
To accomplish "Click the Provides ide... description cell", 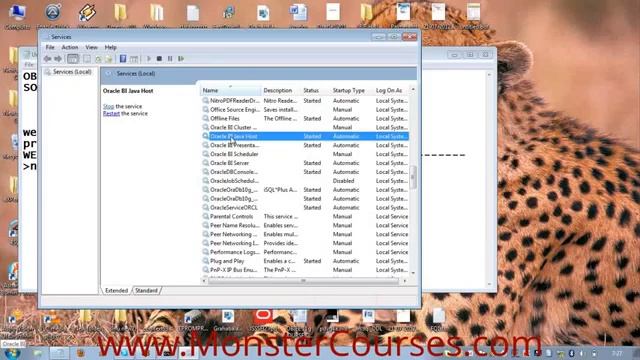I will [281, 243].
